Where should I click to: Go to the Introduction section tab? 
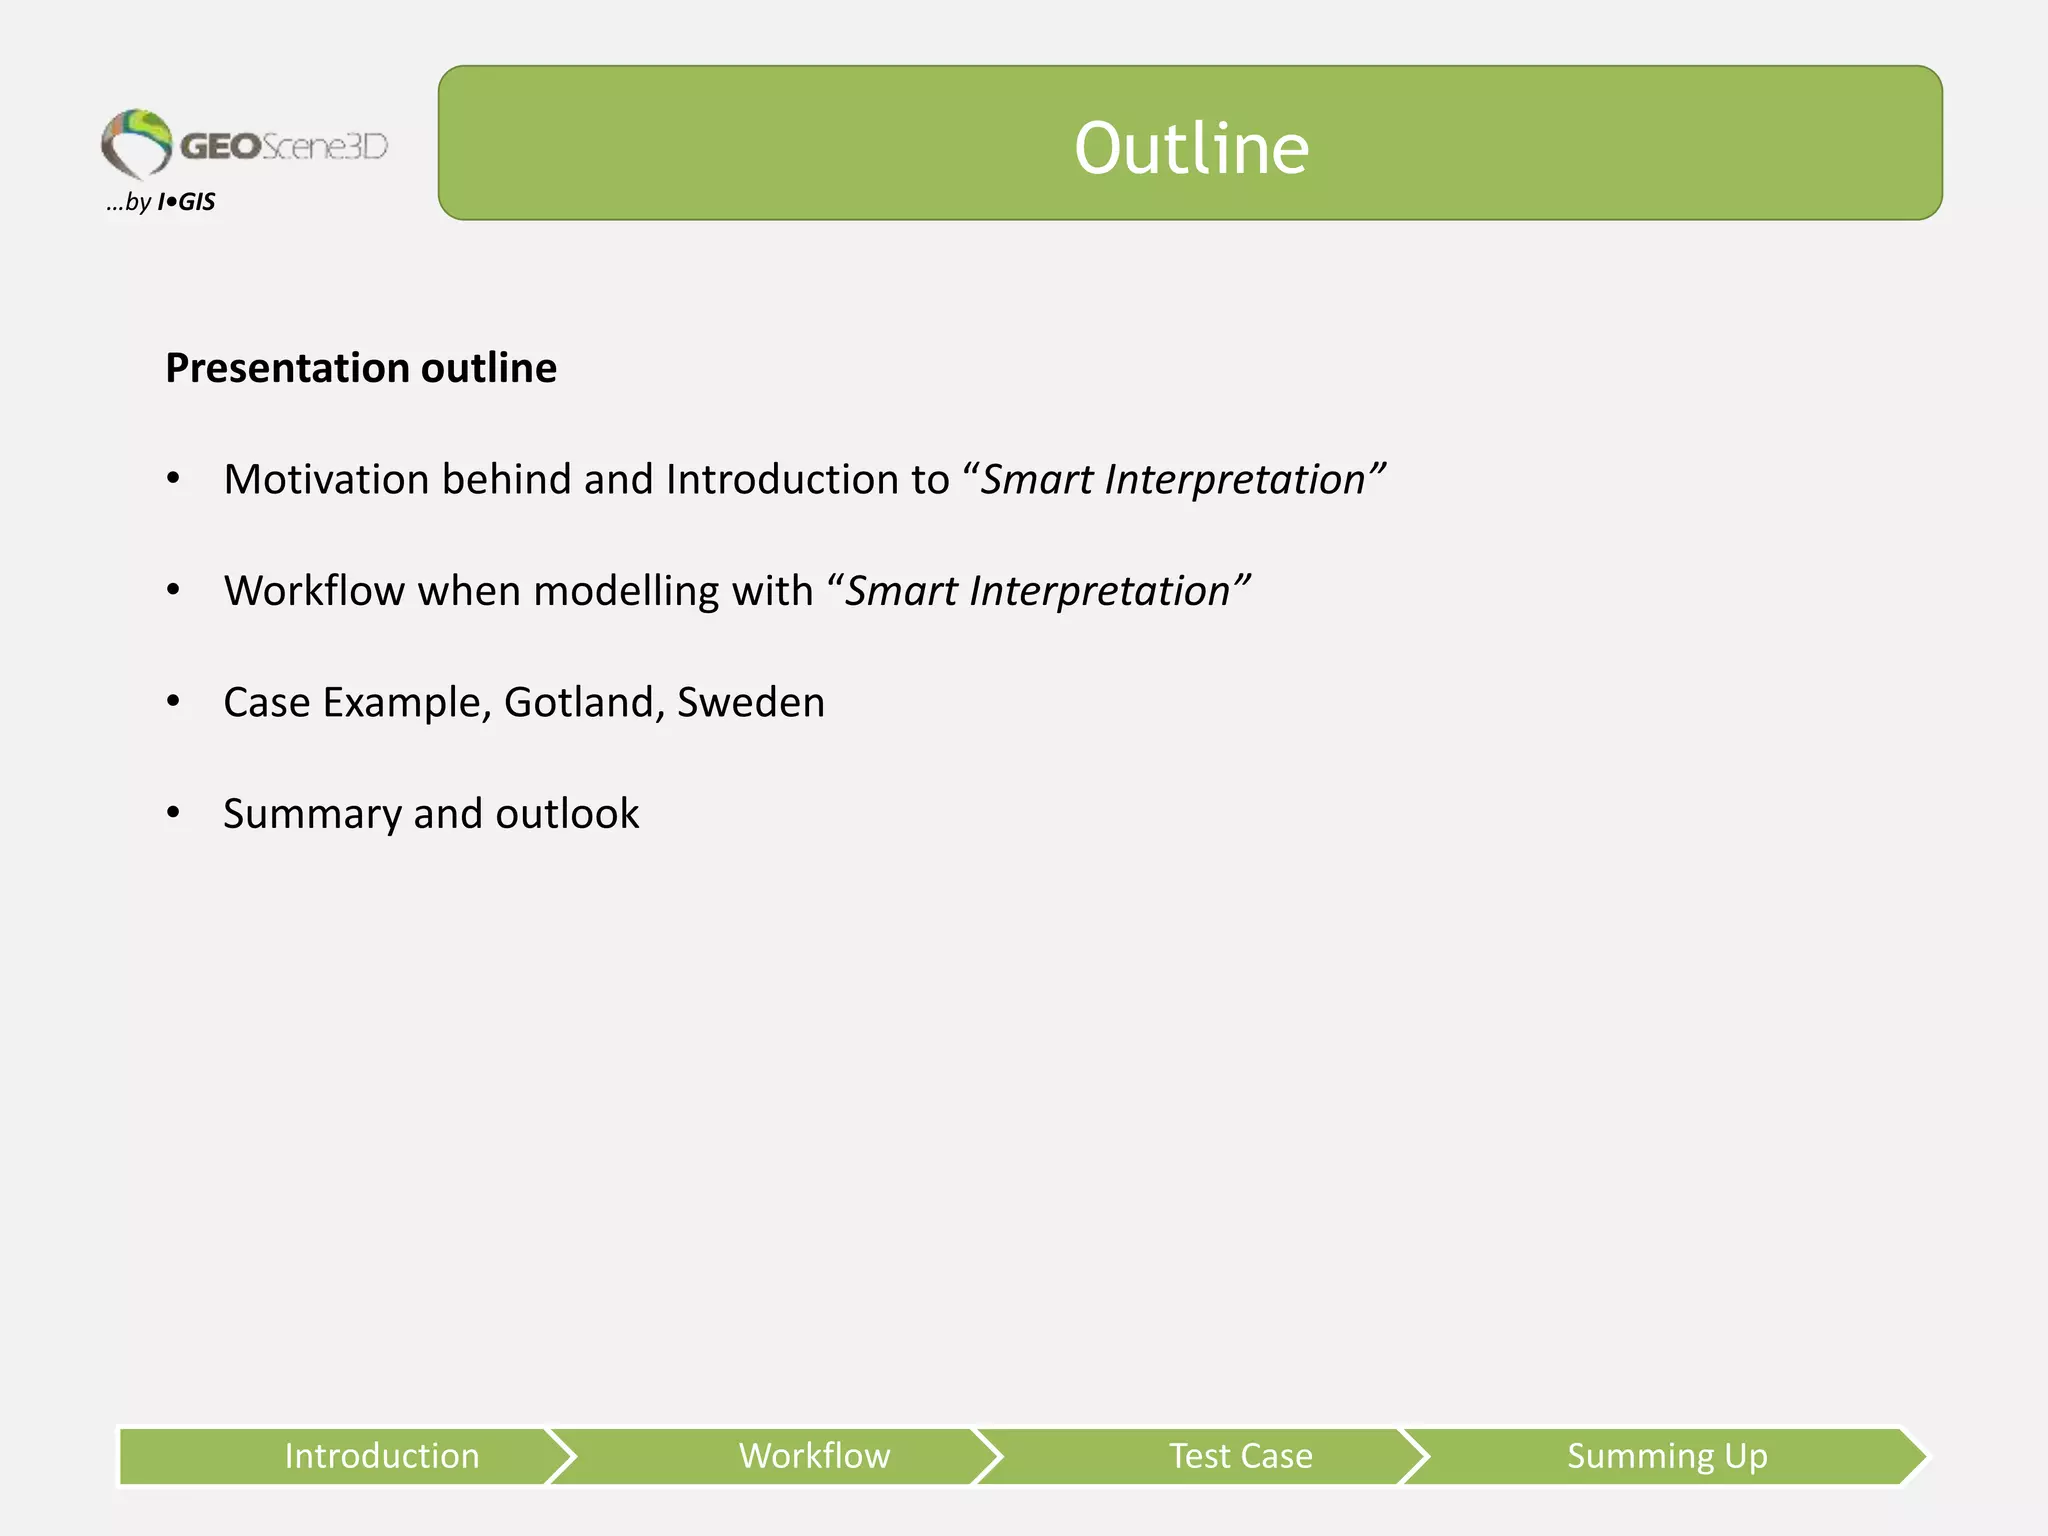point(381,1456)
